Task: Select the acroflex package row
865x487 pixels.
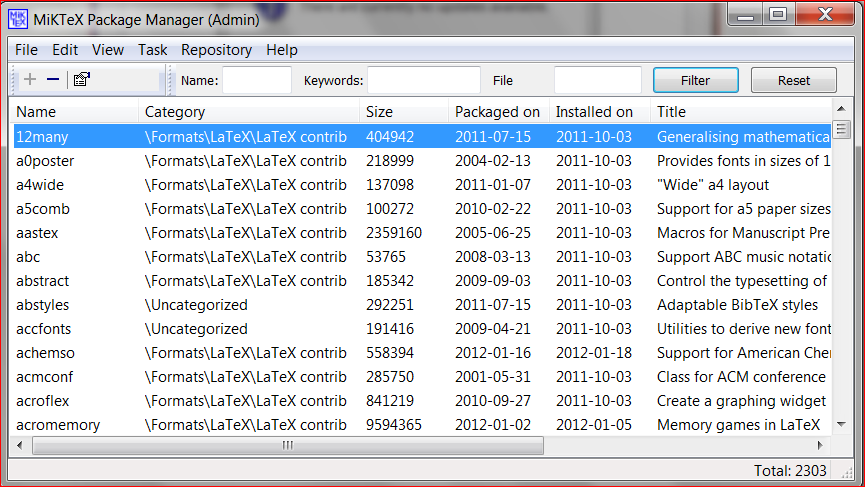Action: coord(422,400)
